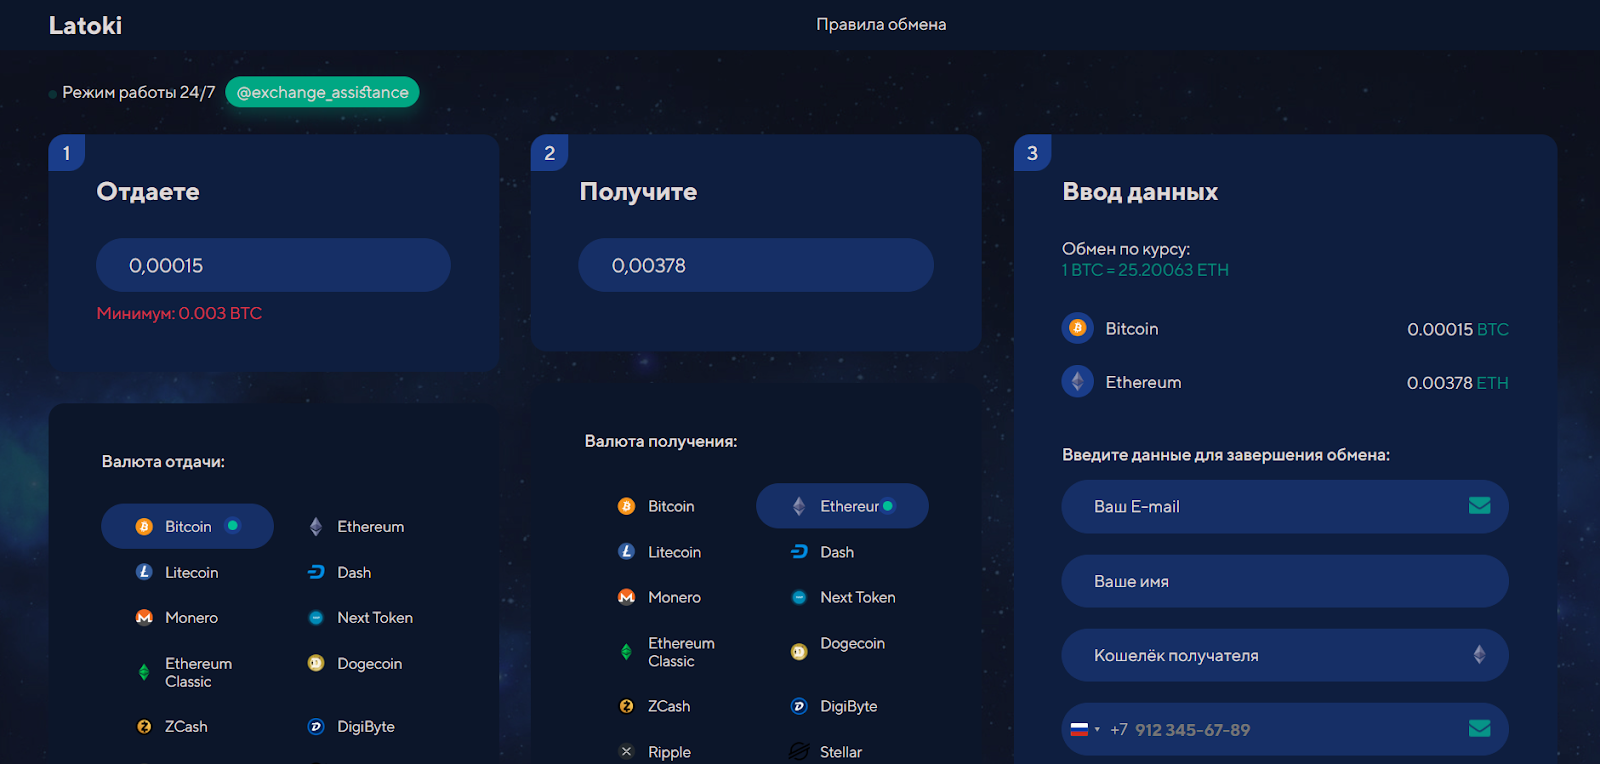Click Ethereum coin icon in Ввод данных
The image size is (1600, 764).
coord(1077,381)
